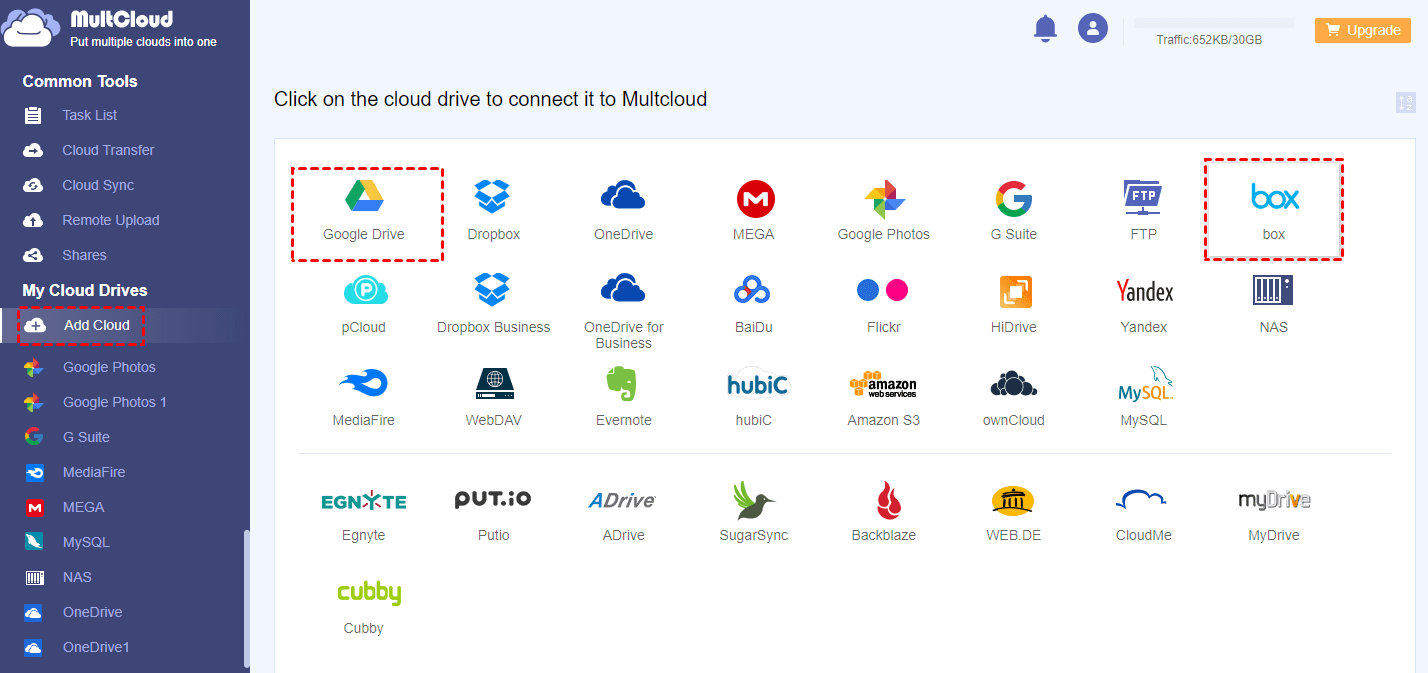Screen dimensions: 1428x673
Task: Toggle the A-Z sort order icon
Action: pos(1405,102)
